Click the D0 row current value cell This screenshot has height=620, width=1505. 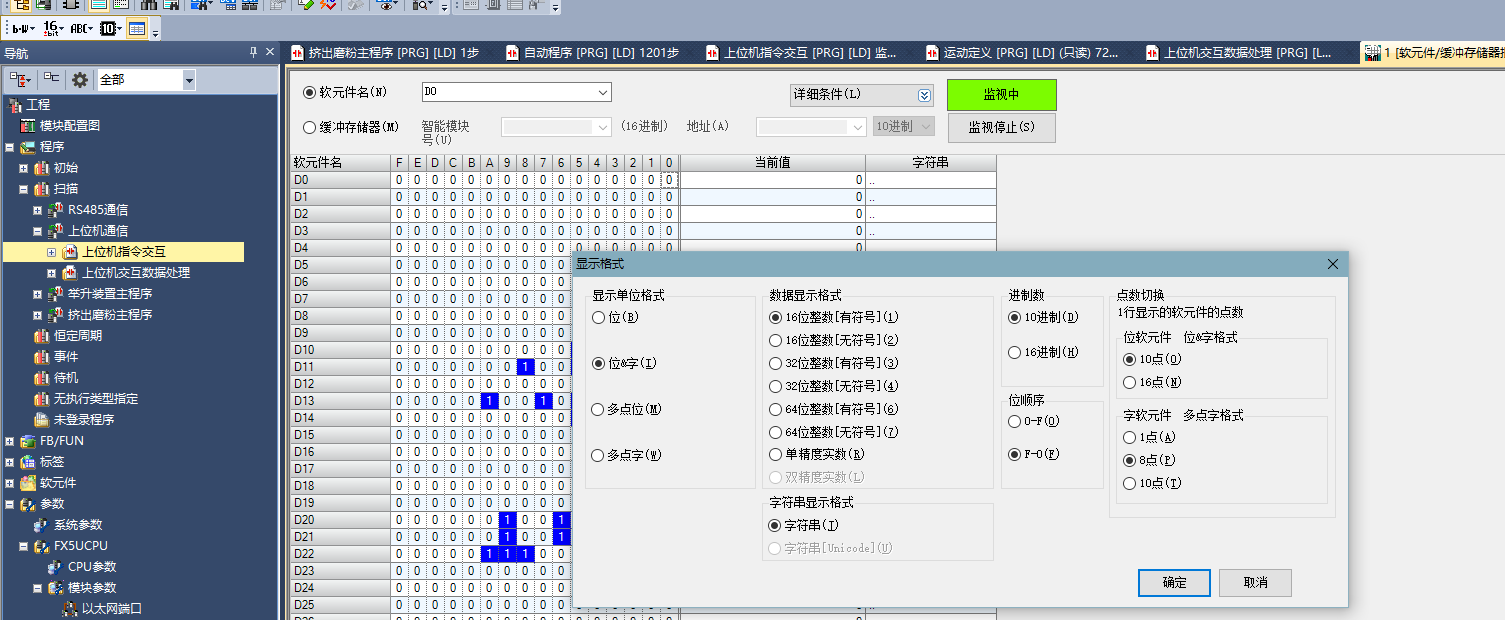(772, 180)
